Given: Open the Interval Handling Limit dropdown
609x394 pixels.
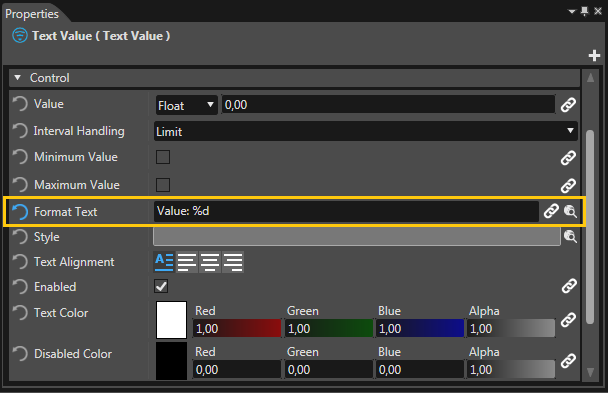Looking at the screenshot, I should click(365, 131).
